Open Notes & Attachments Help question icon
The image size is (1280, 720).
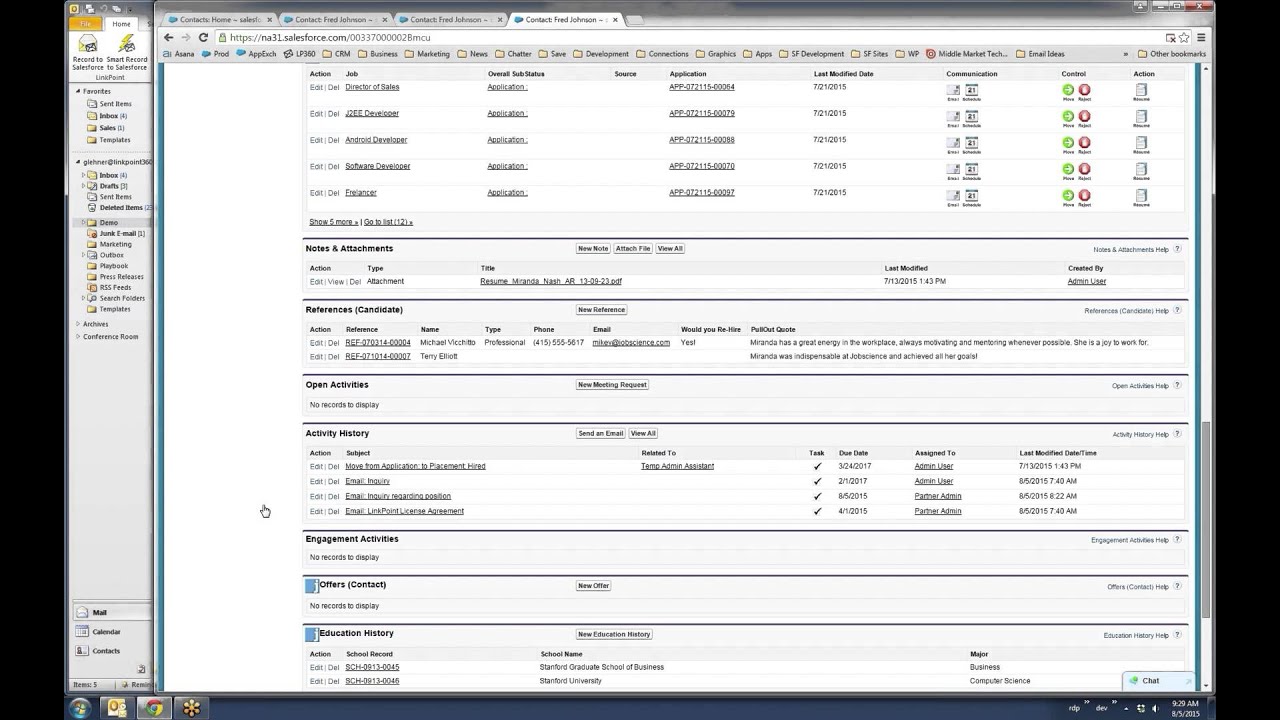pyautogui.click(x=1177, y=249)
